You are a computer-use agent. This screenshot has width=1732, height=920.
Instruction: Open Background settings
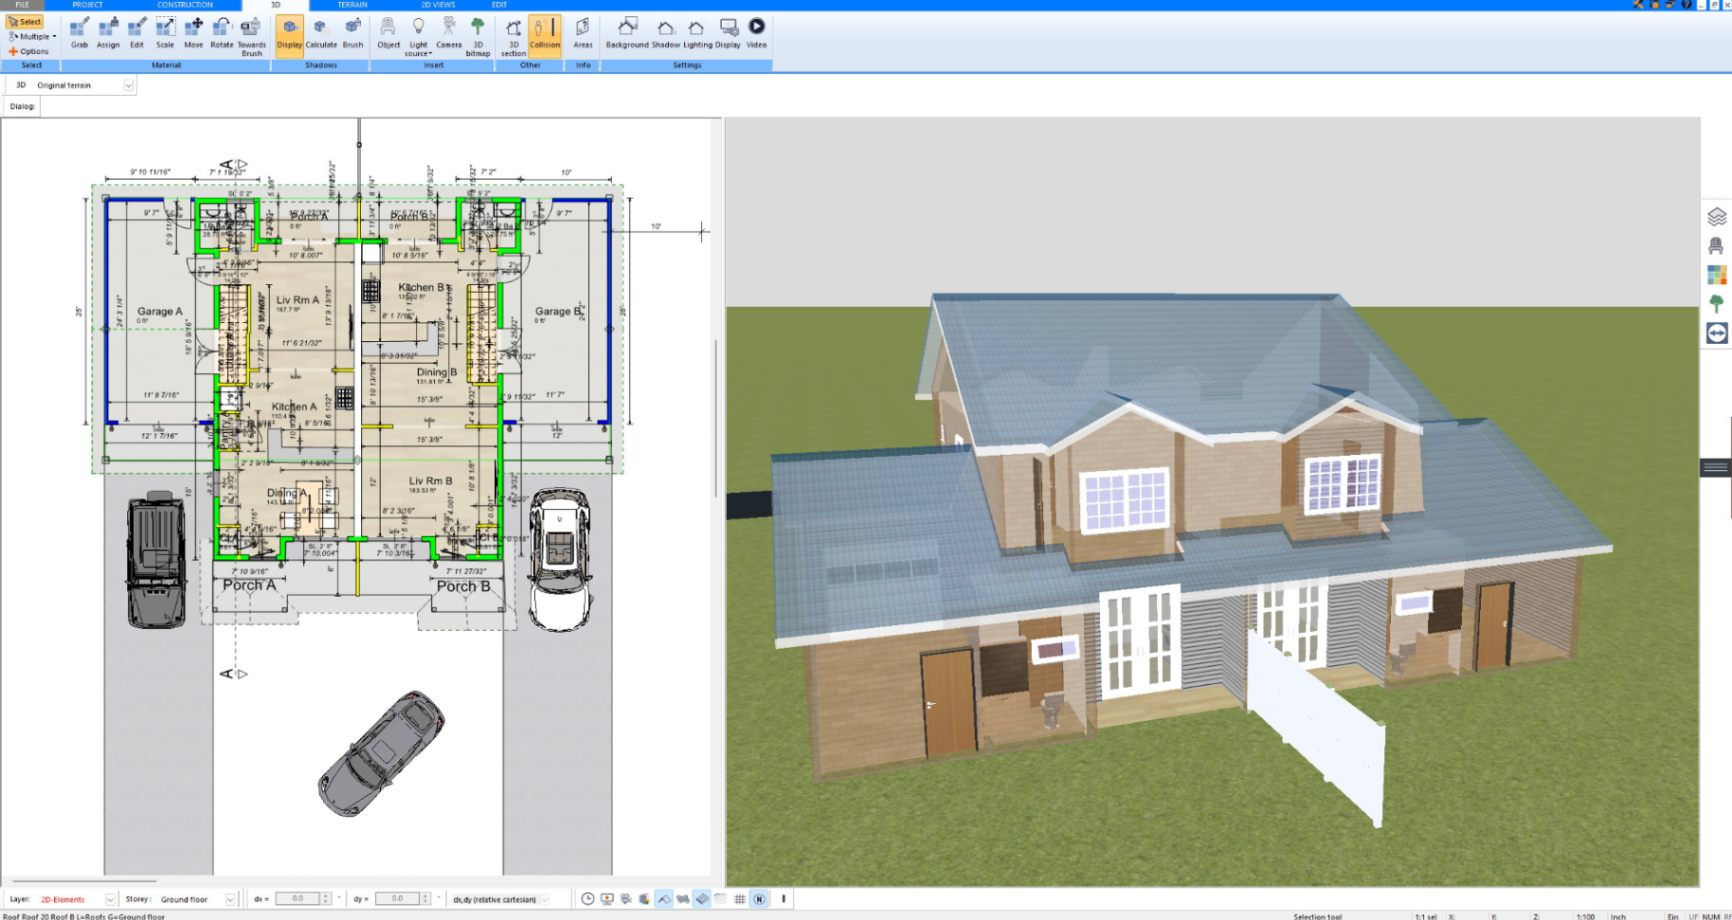tap(627, 32)
